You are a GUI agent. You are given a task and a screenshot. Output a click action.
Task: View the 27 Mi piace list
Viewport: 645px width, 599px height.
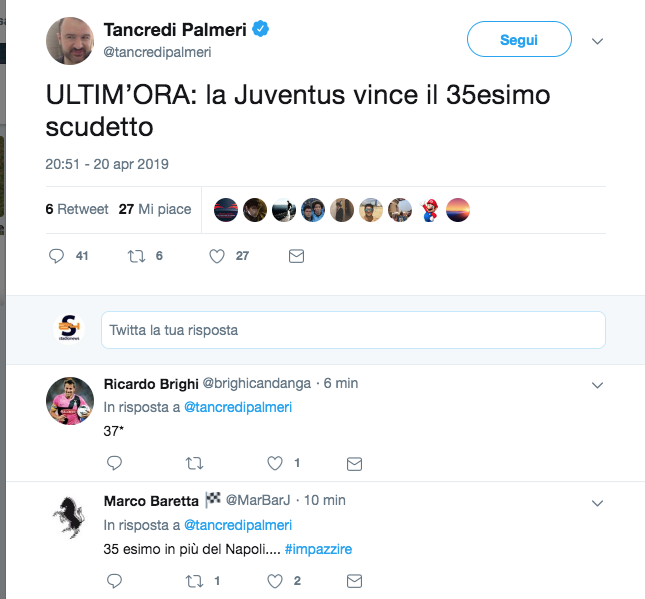tap(154, 209)
